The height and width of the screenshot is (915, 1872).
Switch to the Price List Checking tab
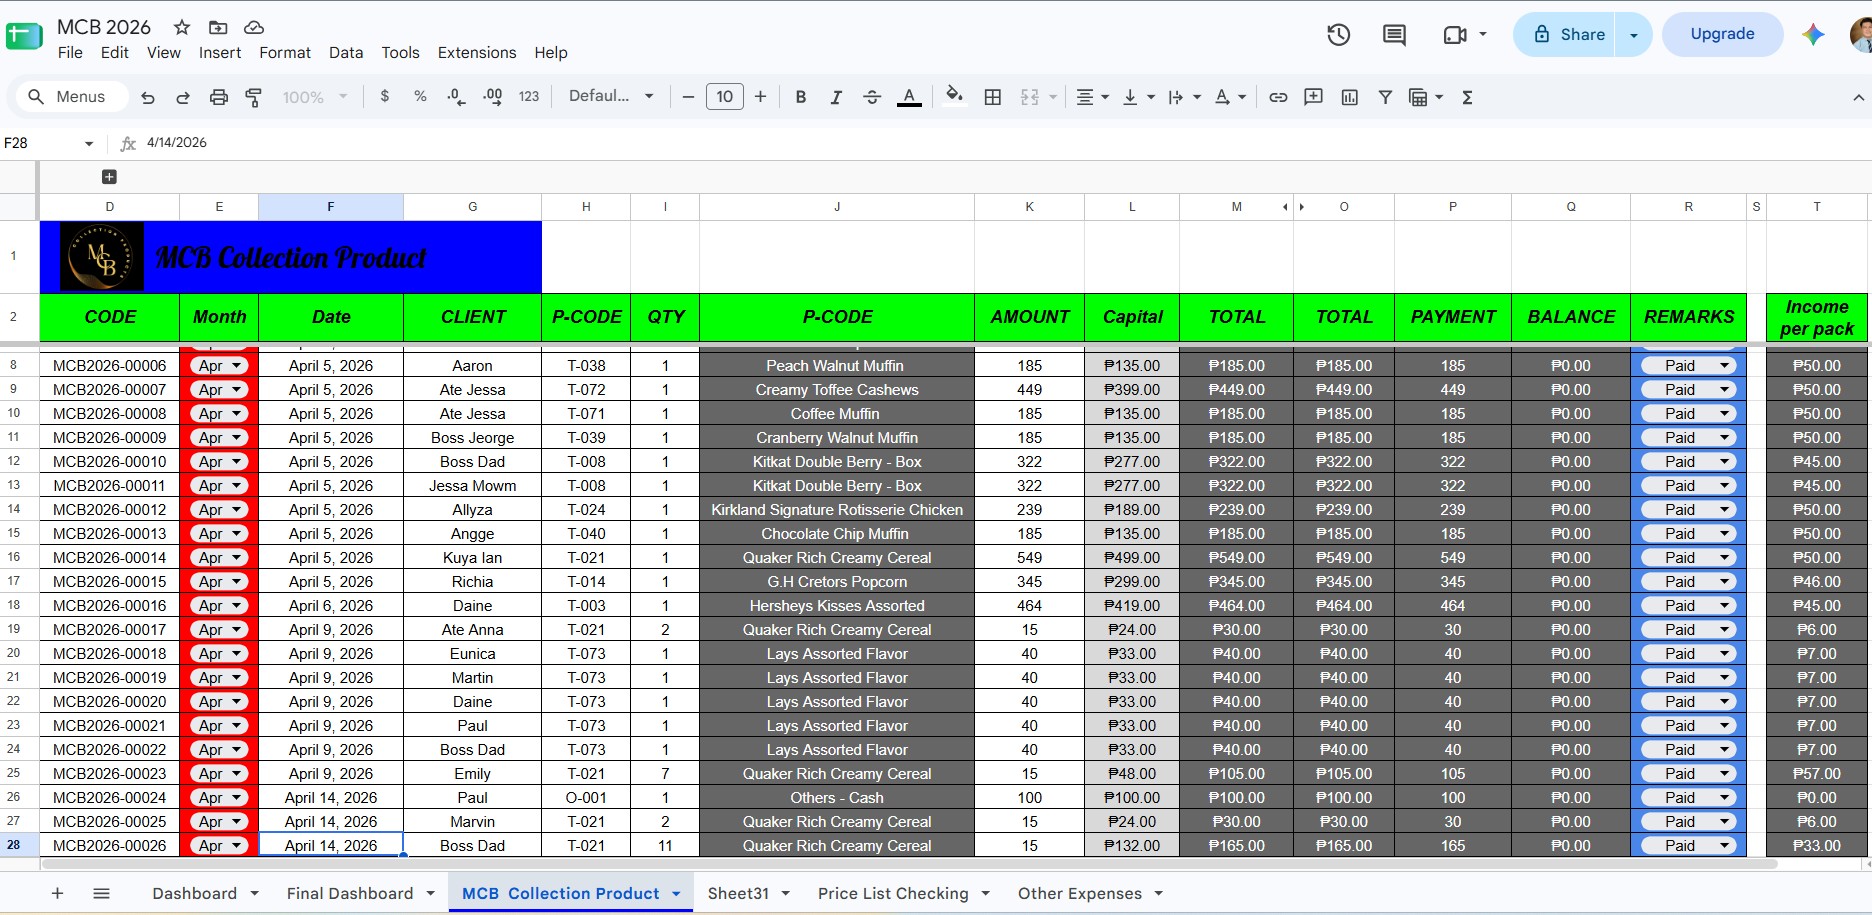coord(893,894)
